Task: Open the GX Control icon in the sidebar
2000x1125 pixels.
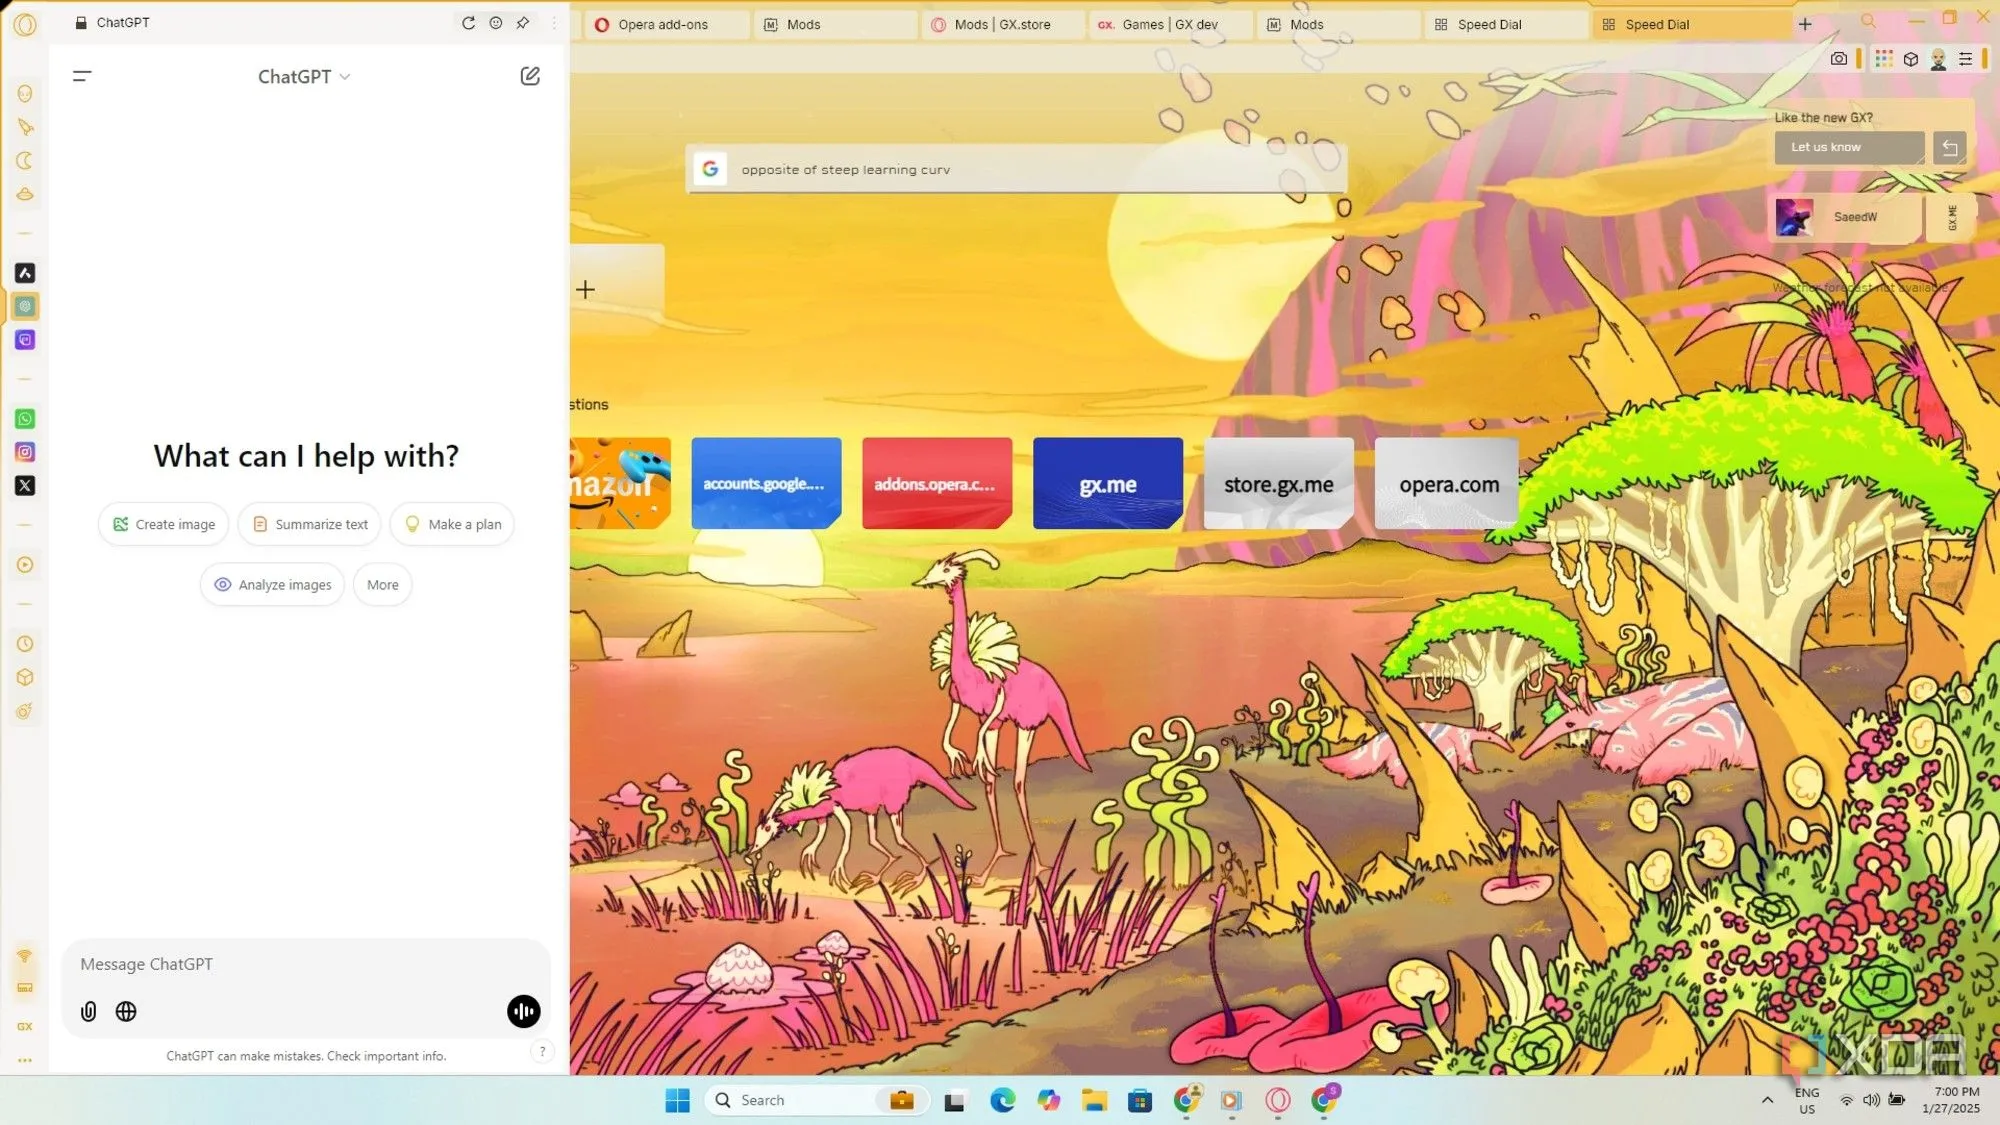Action: tap(25, 1026)
